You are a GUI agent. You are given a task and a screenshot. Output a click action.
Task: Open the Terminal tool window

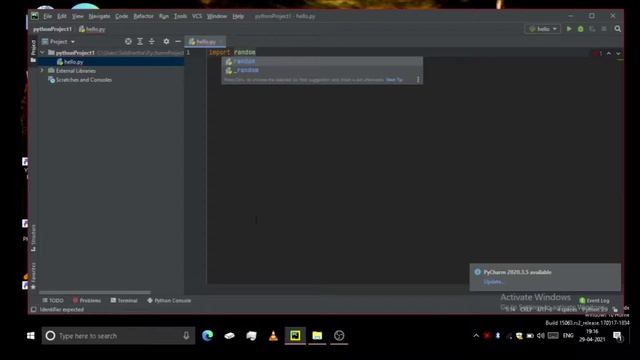click(124, 300)
